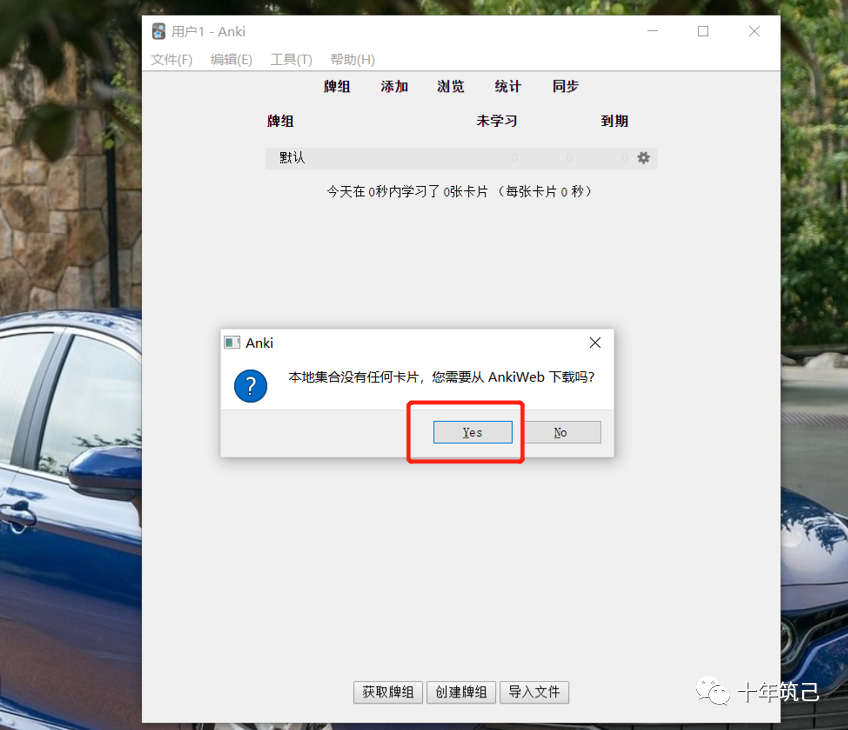Minimize the 用户1 - Anki window

click(x=653, y=31)
